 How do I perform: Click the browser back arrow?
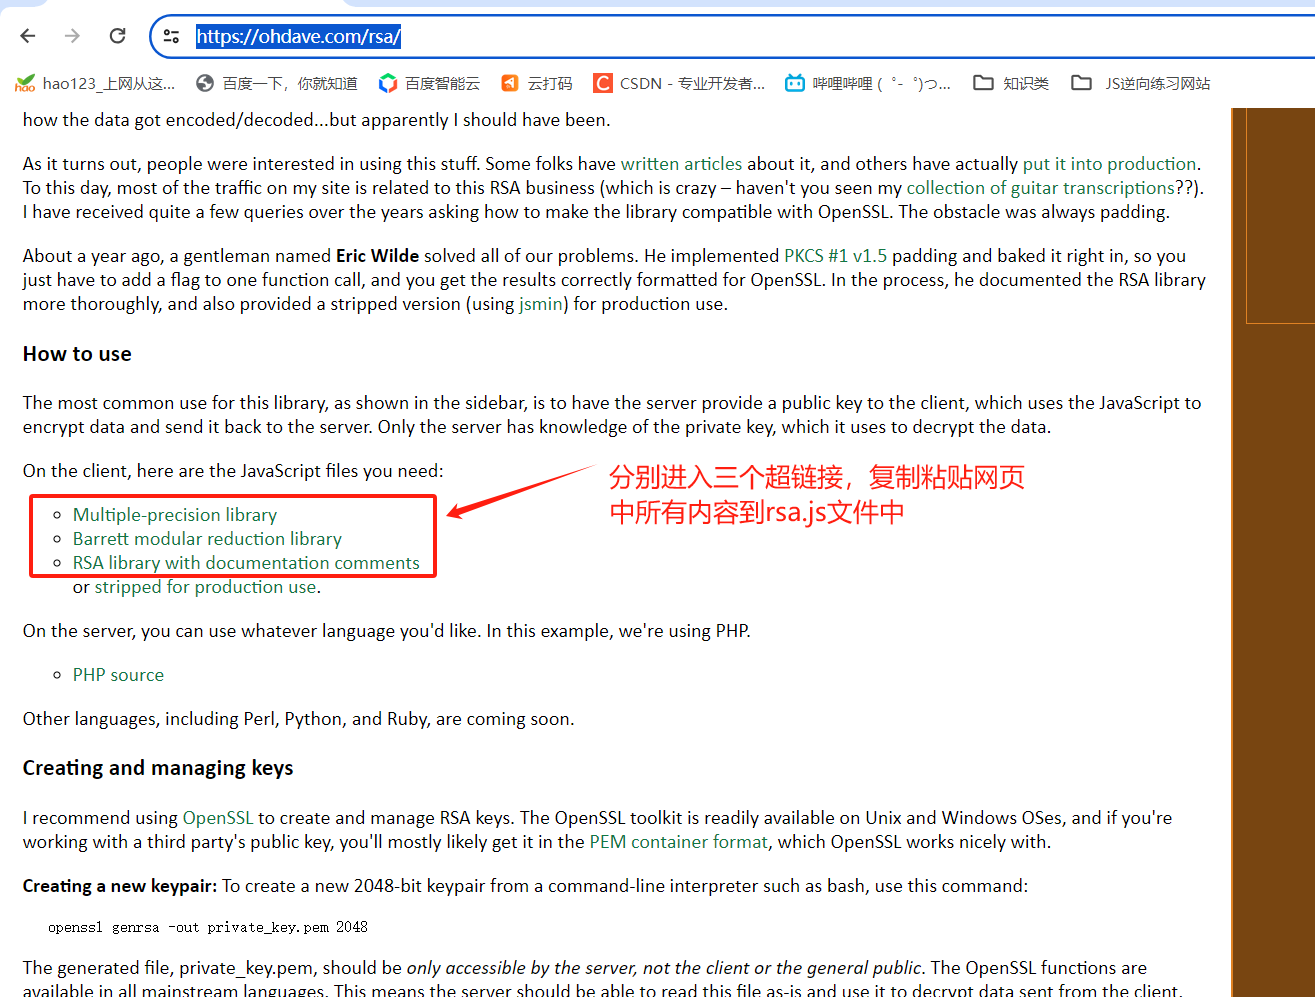(x=28, y=36)
